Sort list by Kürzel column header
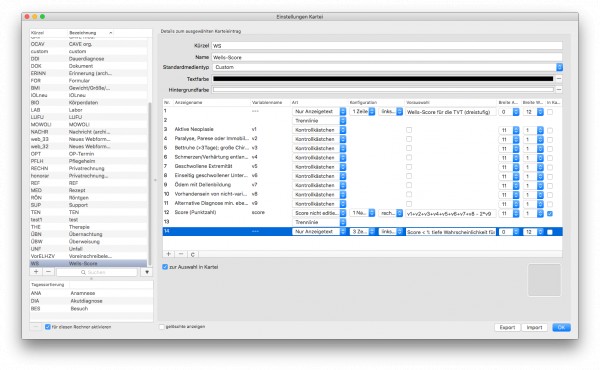This screenshot has height=370, width=600. pos(48,33)
